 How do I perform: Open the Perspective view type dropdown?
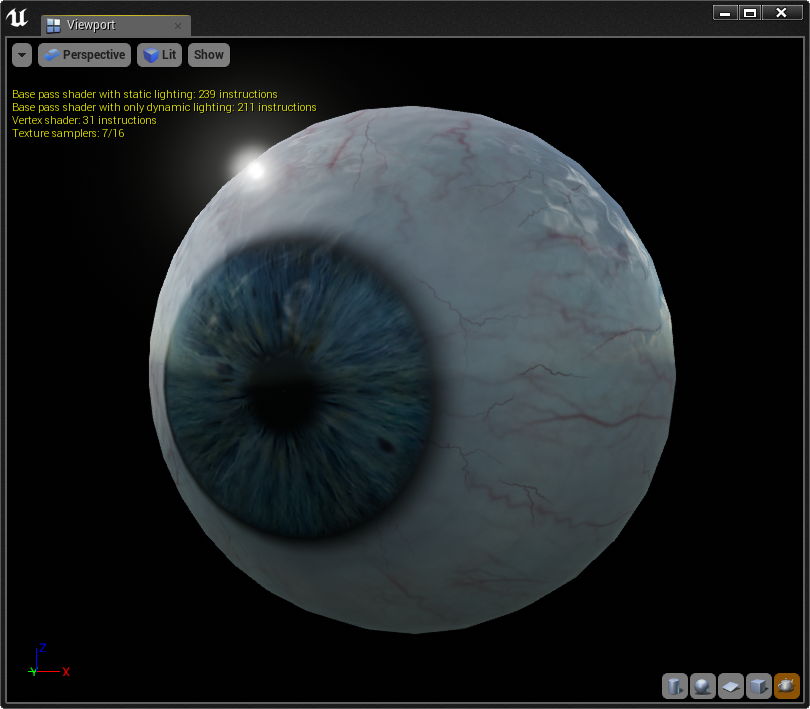pos(85,55)
